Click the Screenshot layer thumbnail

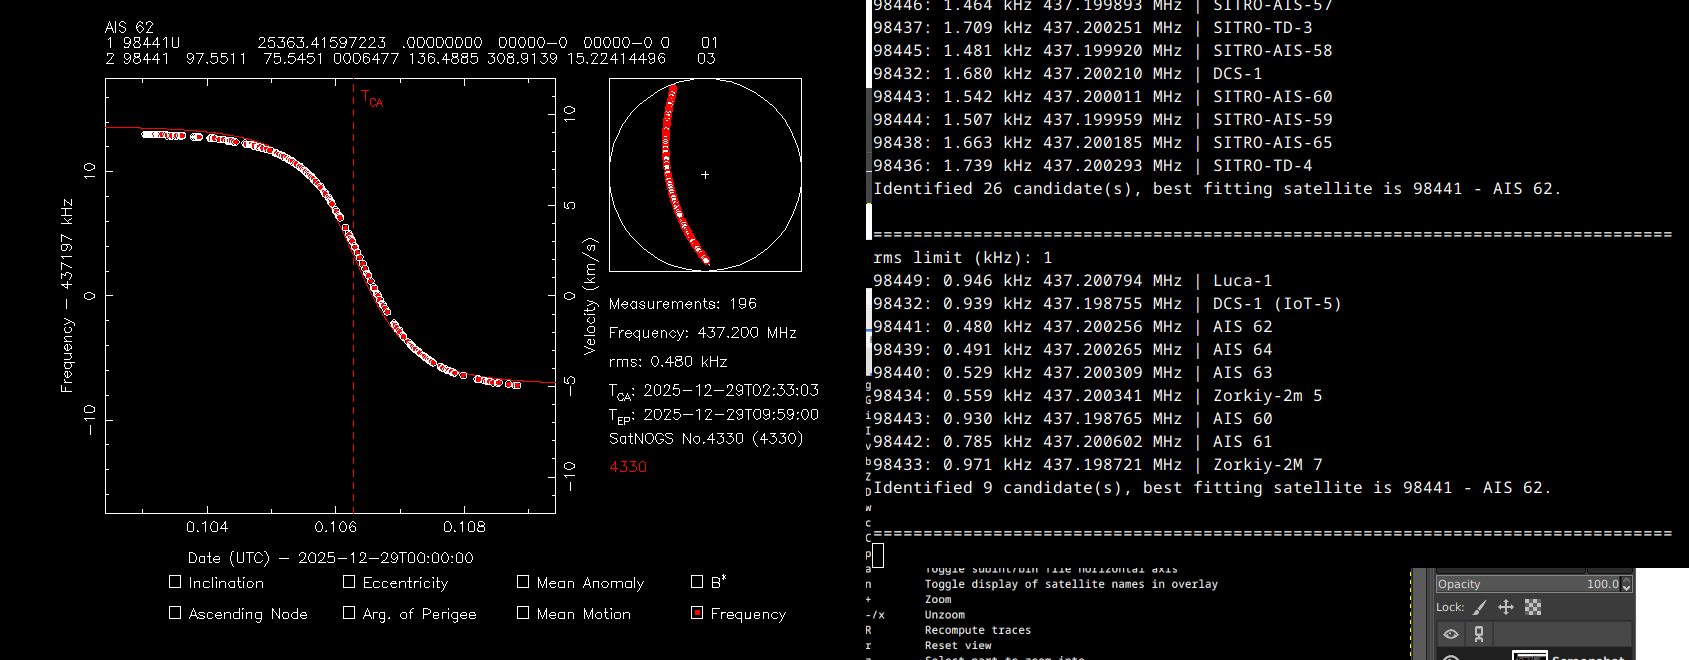[x=1529, y=655]
